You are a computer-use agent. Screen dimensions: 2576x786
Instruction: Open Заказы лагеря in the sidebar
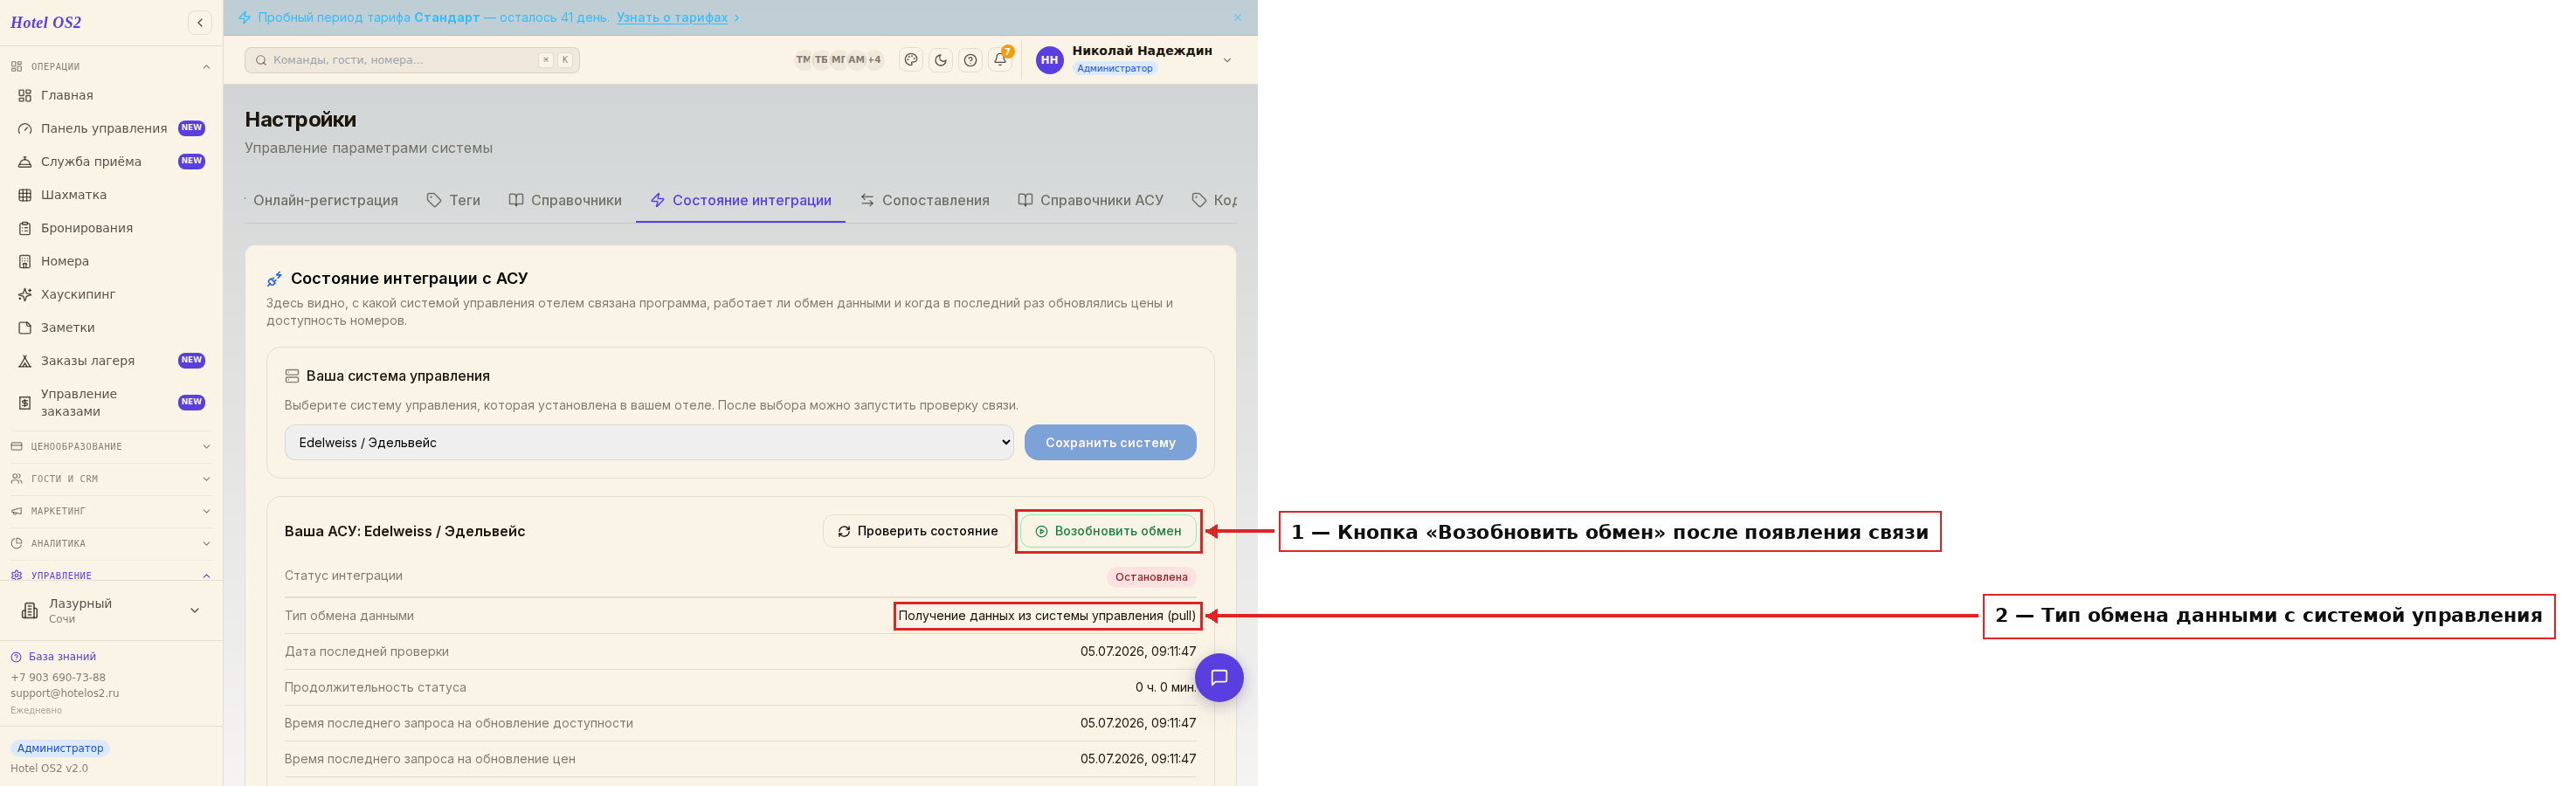click(x=111, y=360)
